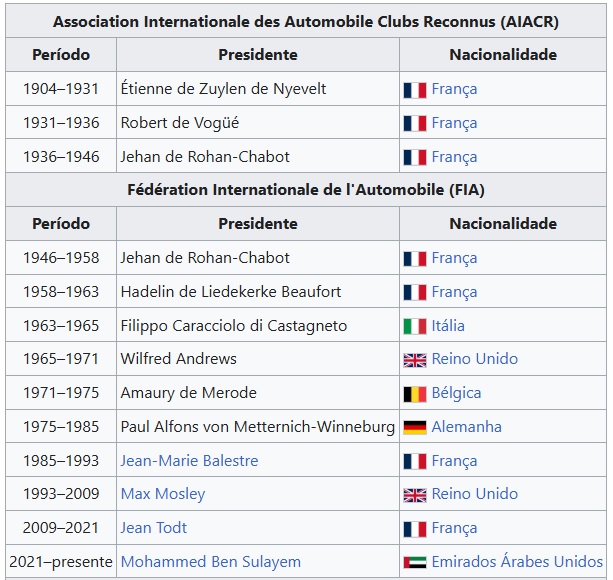This screenshot has width=613, height=580.
Task: Click the AIACR table section header
Action: (306, 21)
